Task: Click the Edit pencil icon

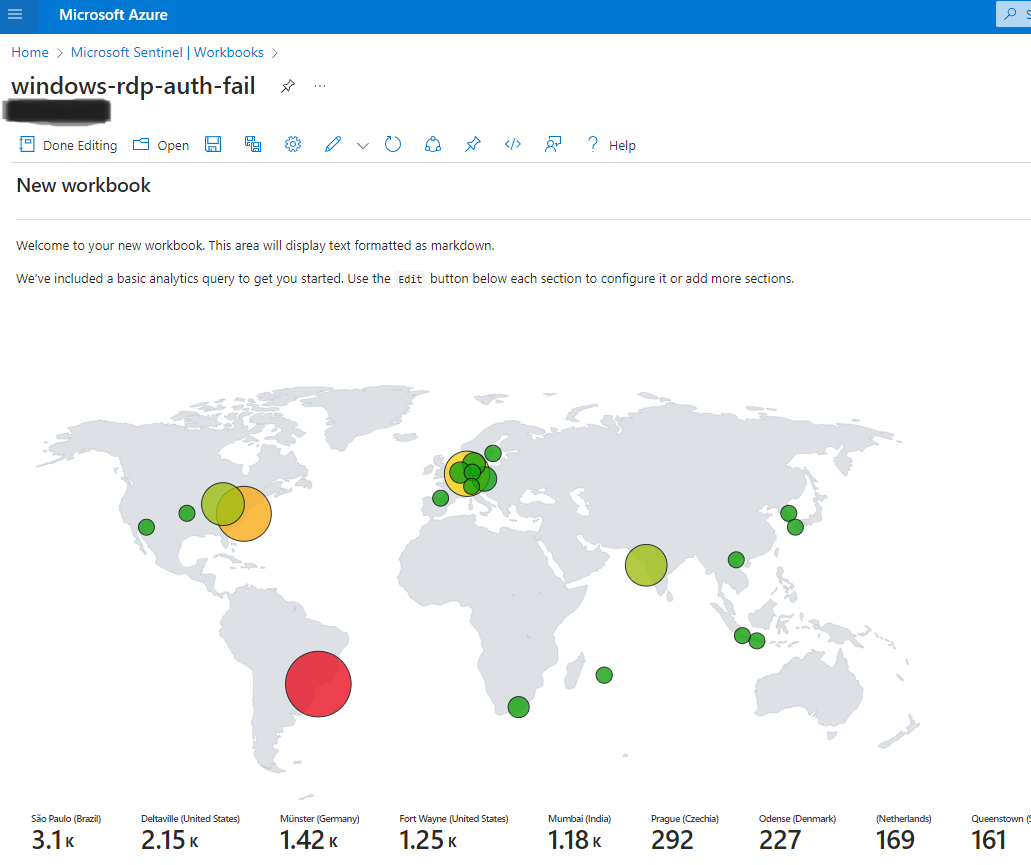Action: (x=333, y=145)
